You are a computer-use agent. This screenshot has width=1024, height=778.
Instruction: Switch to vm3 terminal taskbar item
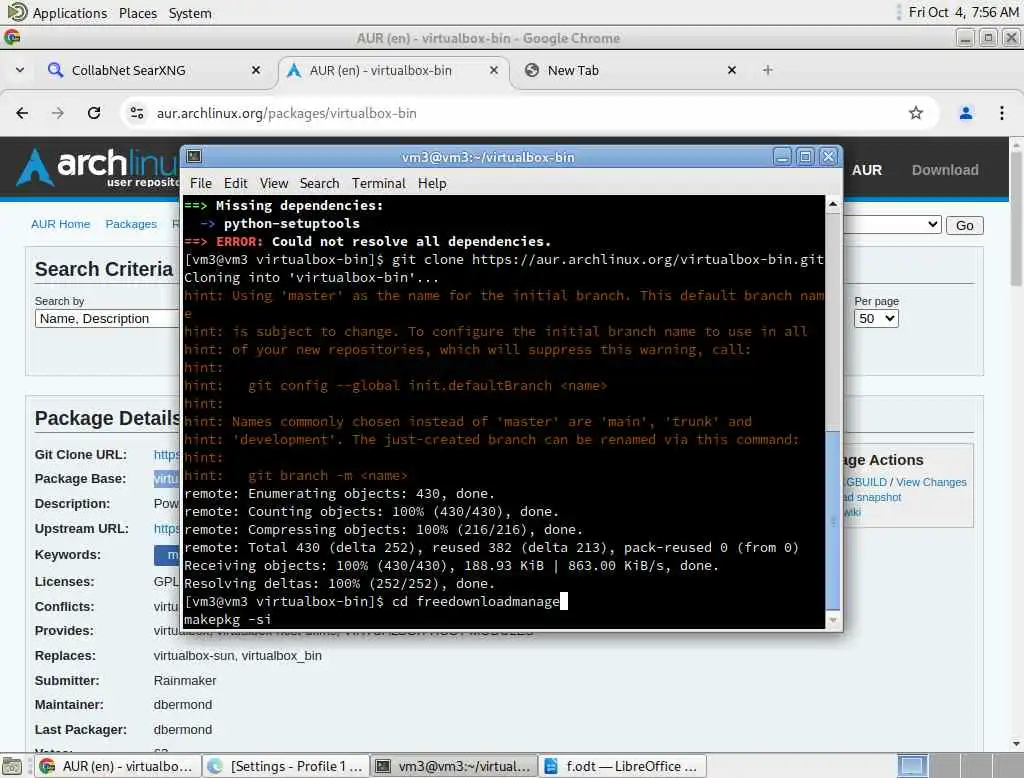454,766
